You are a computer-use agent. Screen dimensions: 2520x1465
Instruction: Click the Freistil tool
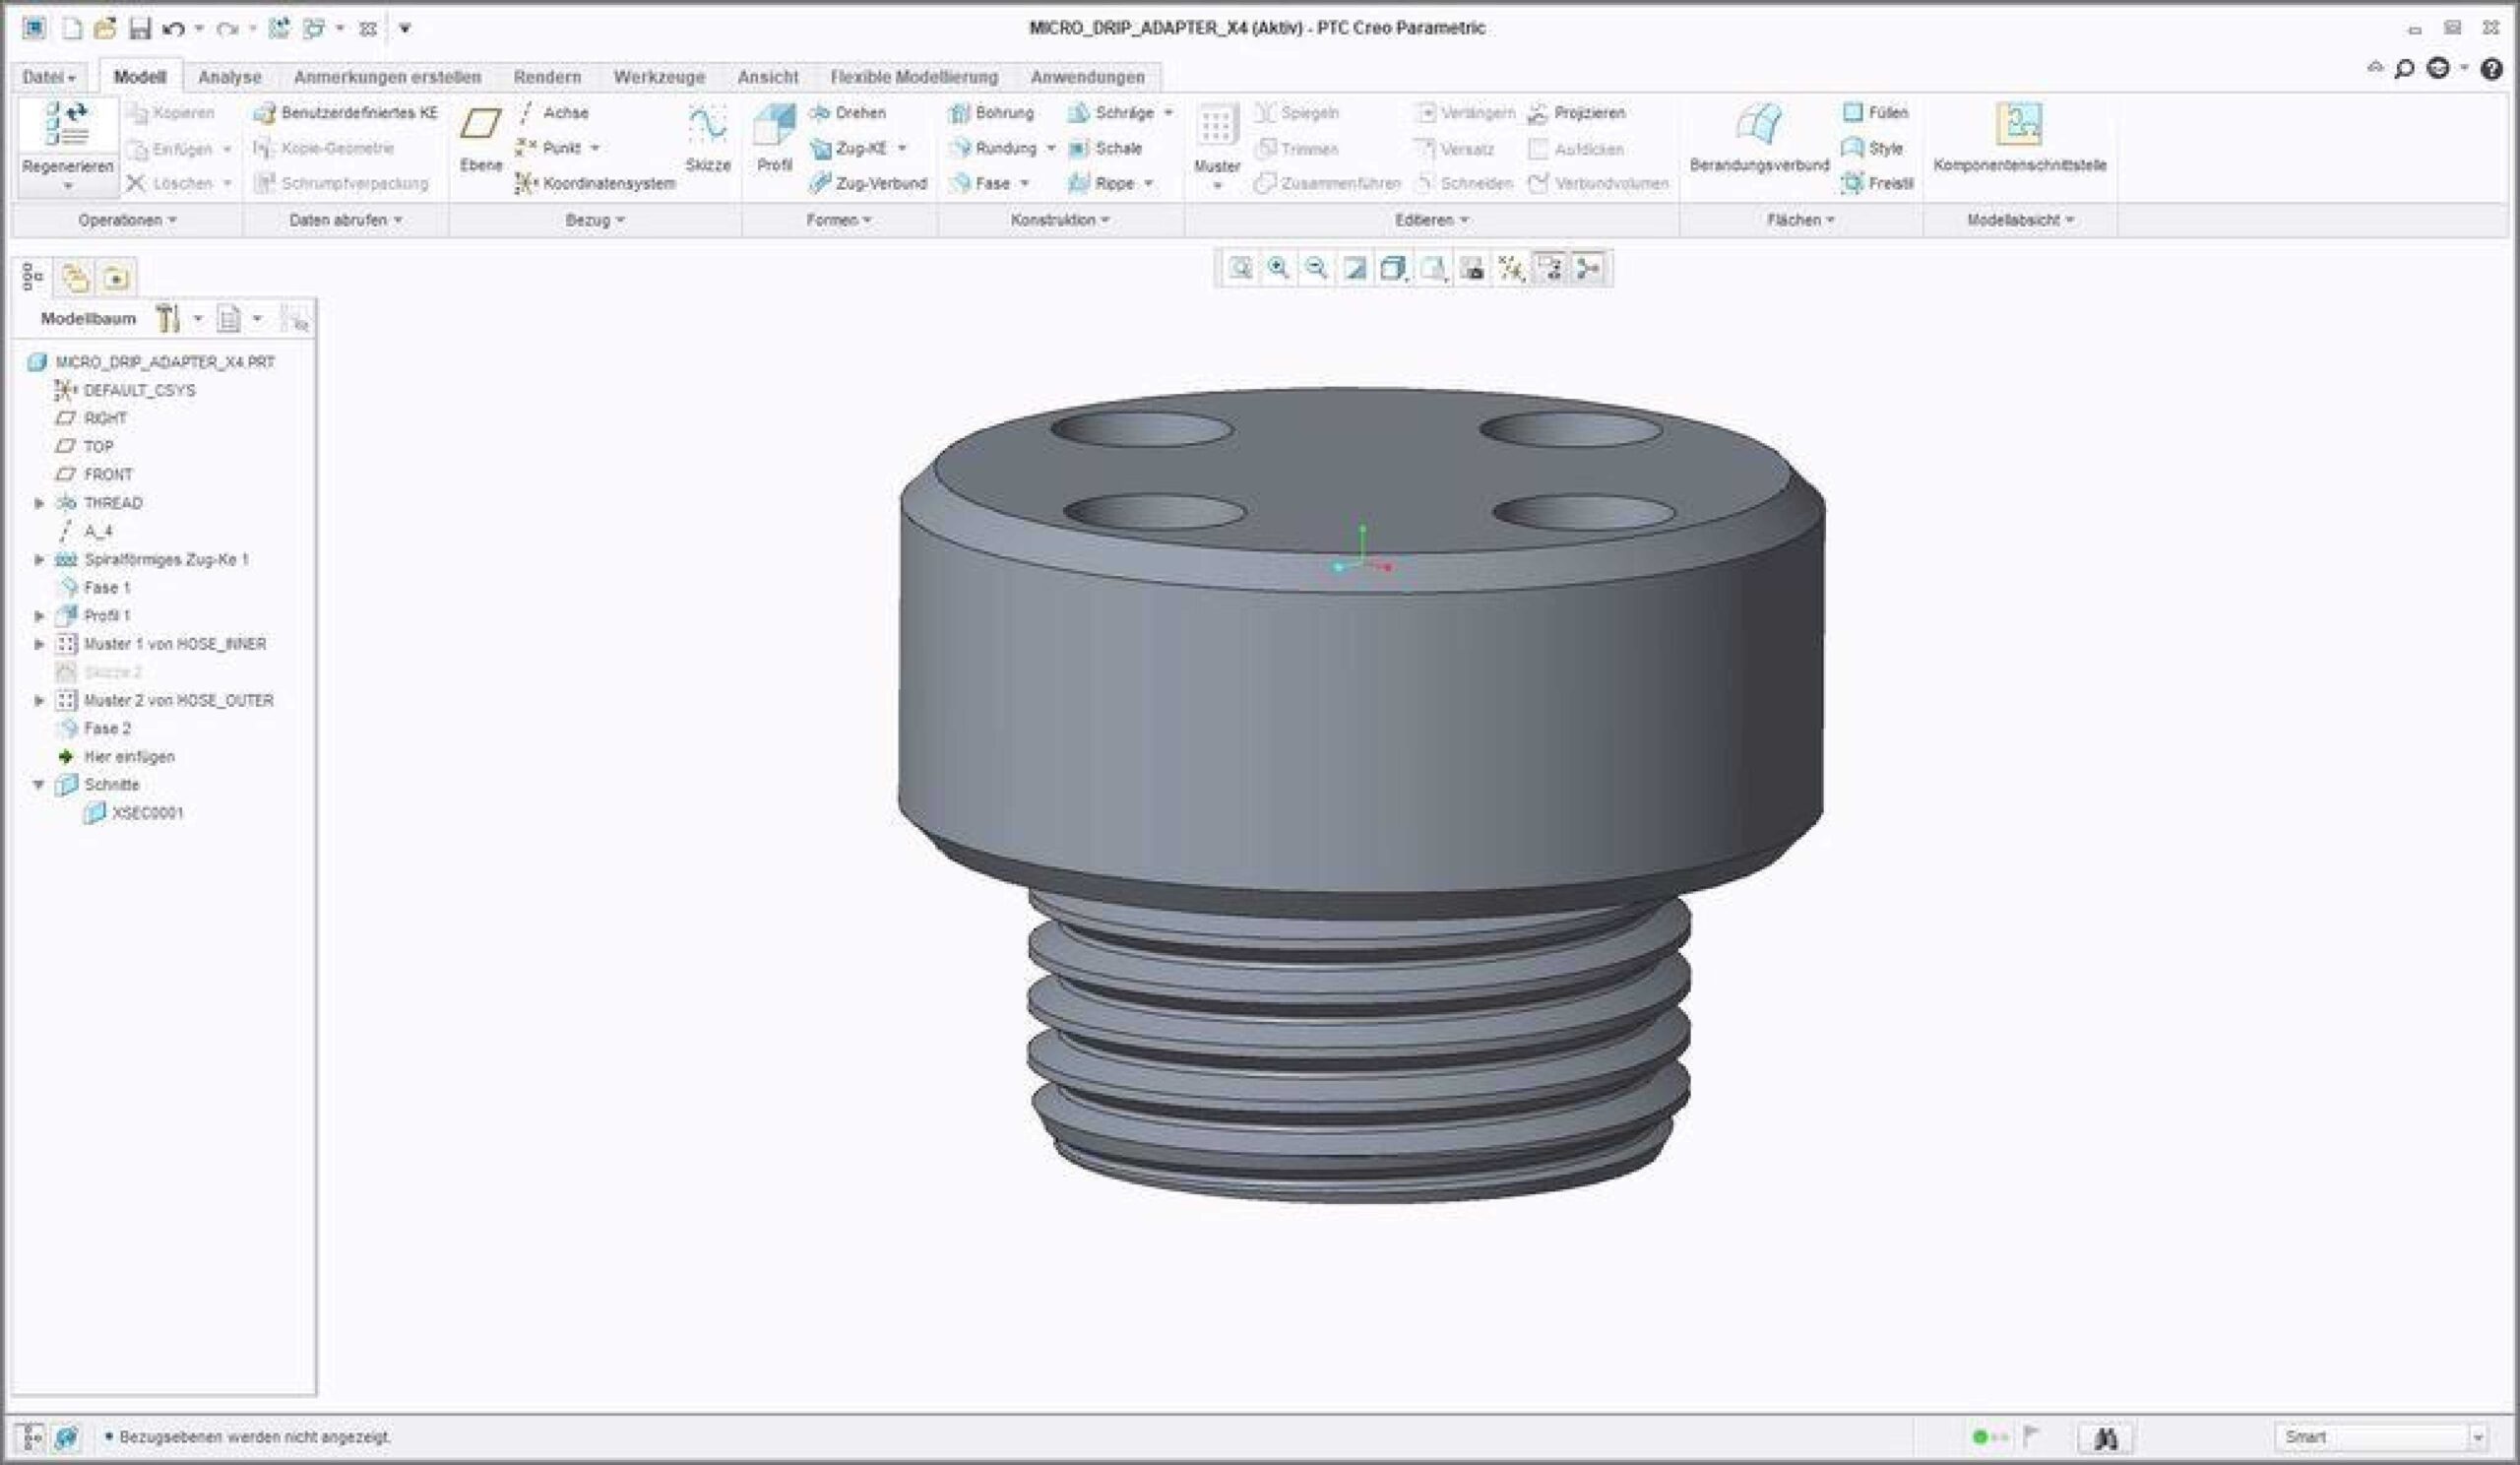1878,183
